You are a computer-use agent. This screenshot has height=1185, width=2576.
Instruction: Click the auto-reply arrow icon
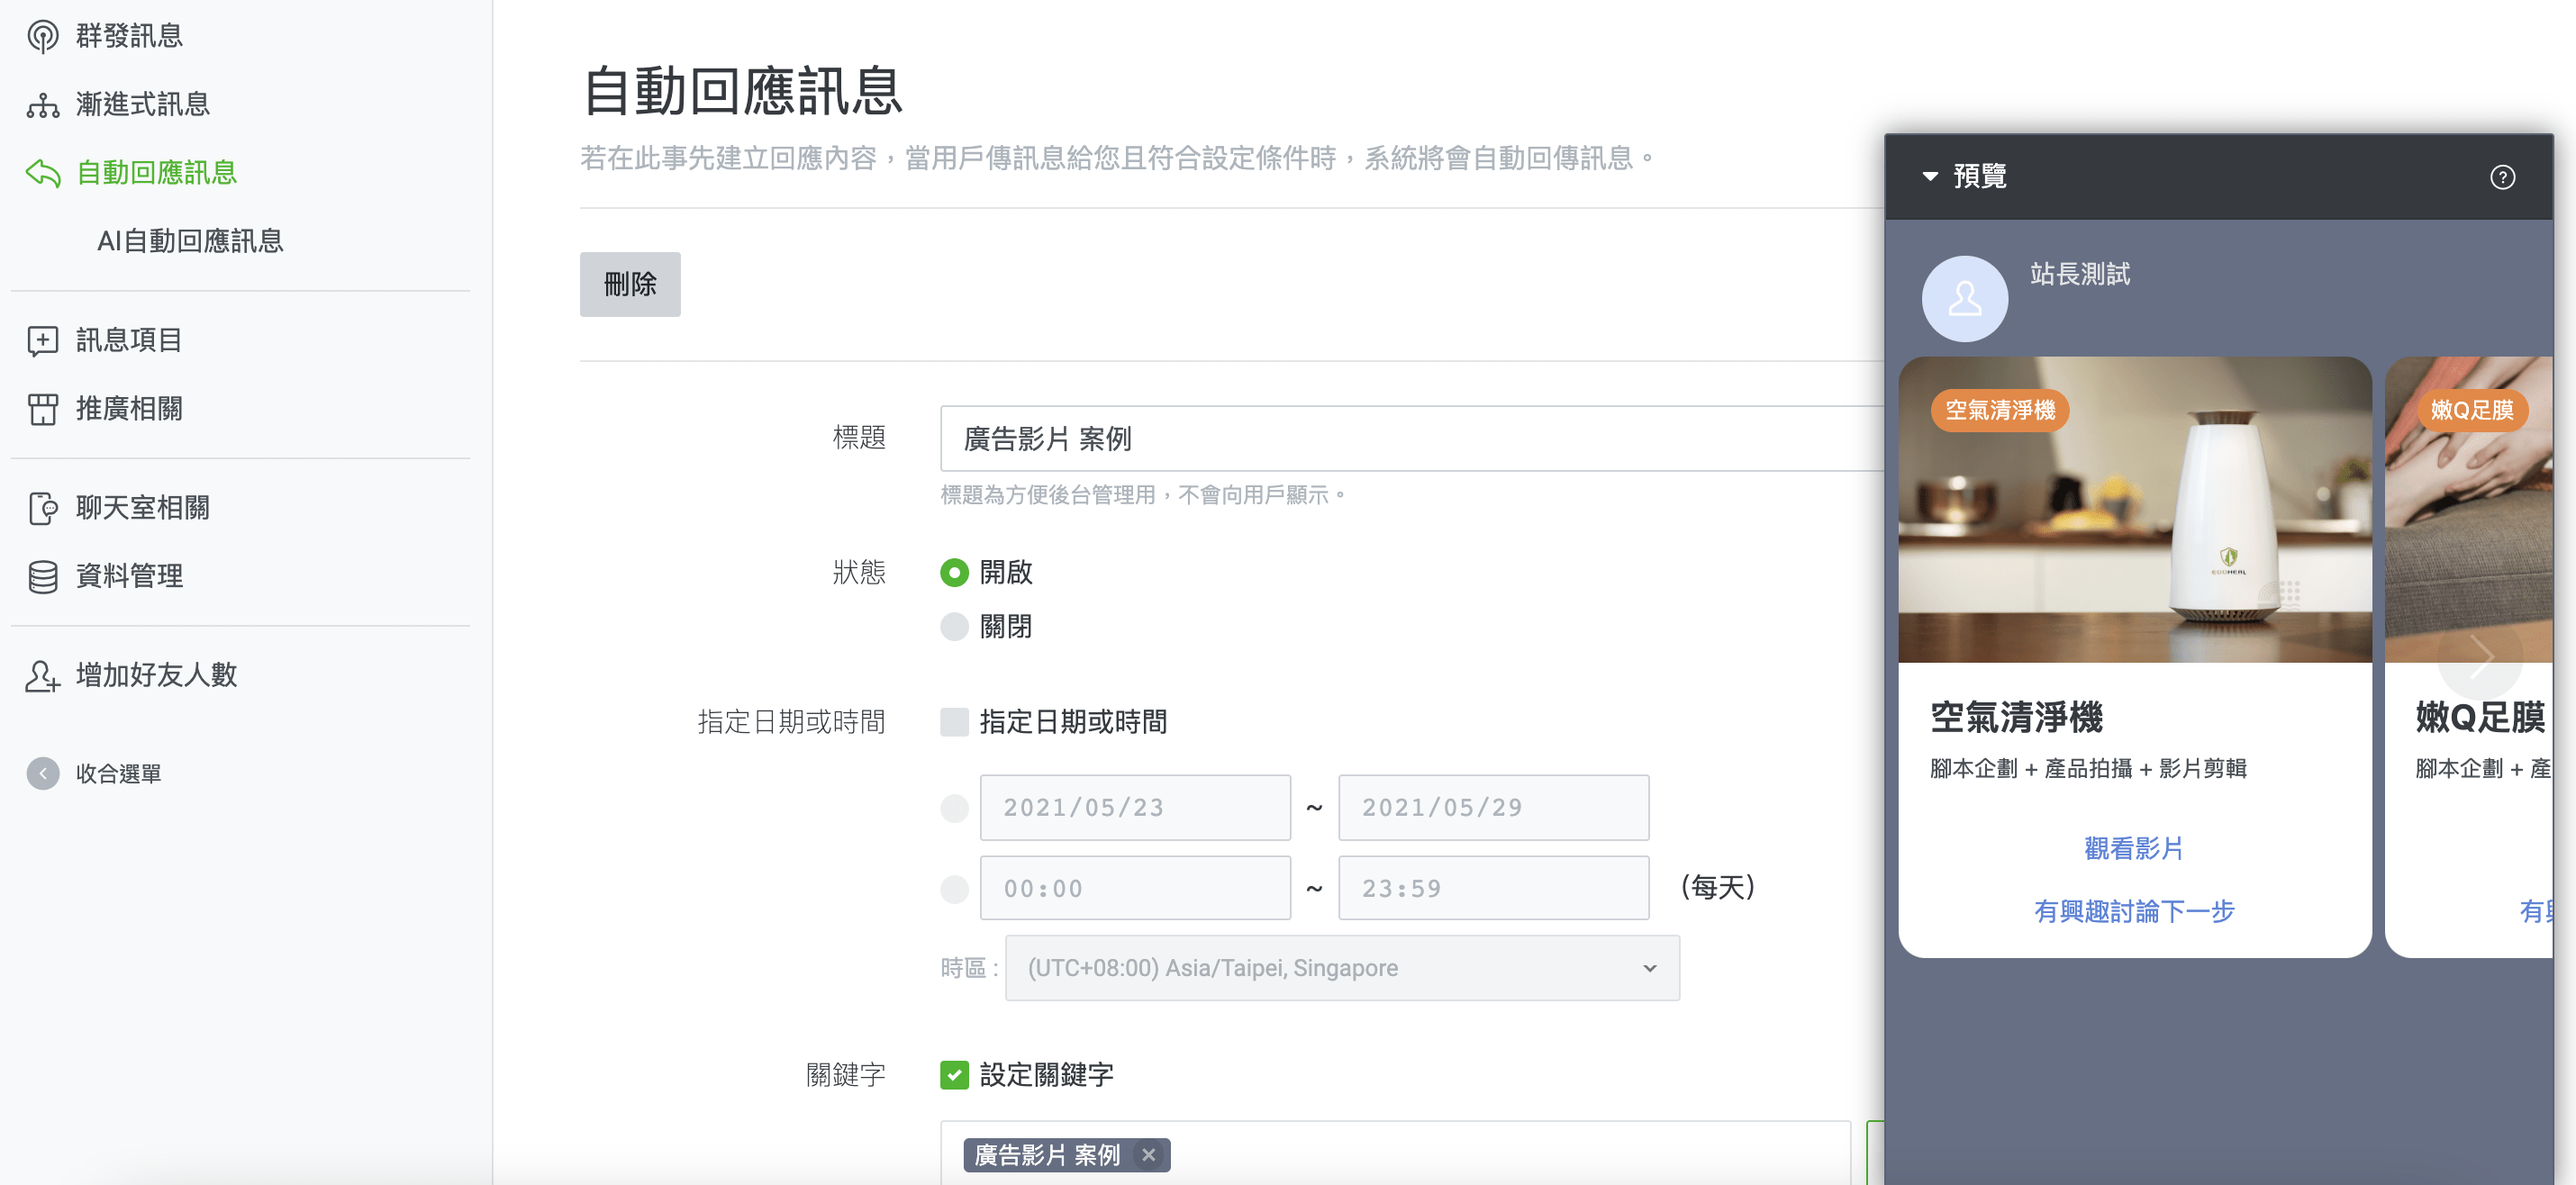point(42,173)
